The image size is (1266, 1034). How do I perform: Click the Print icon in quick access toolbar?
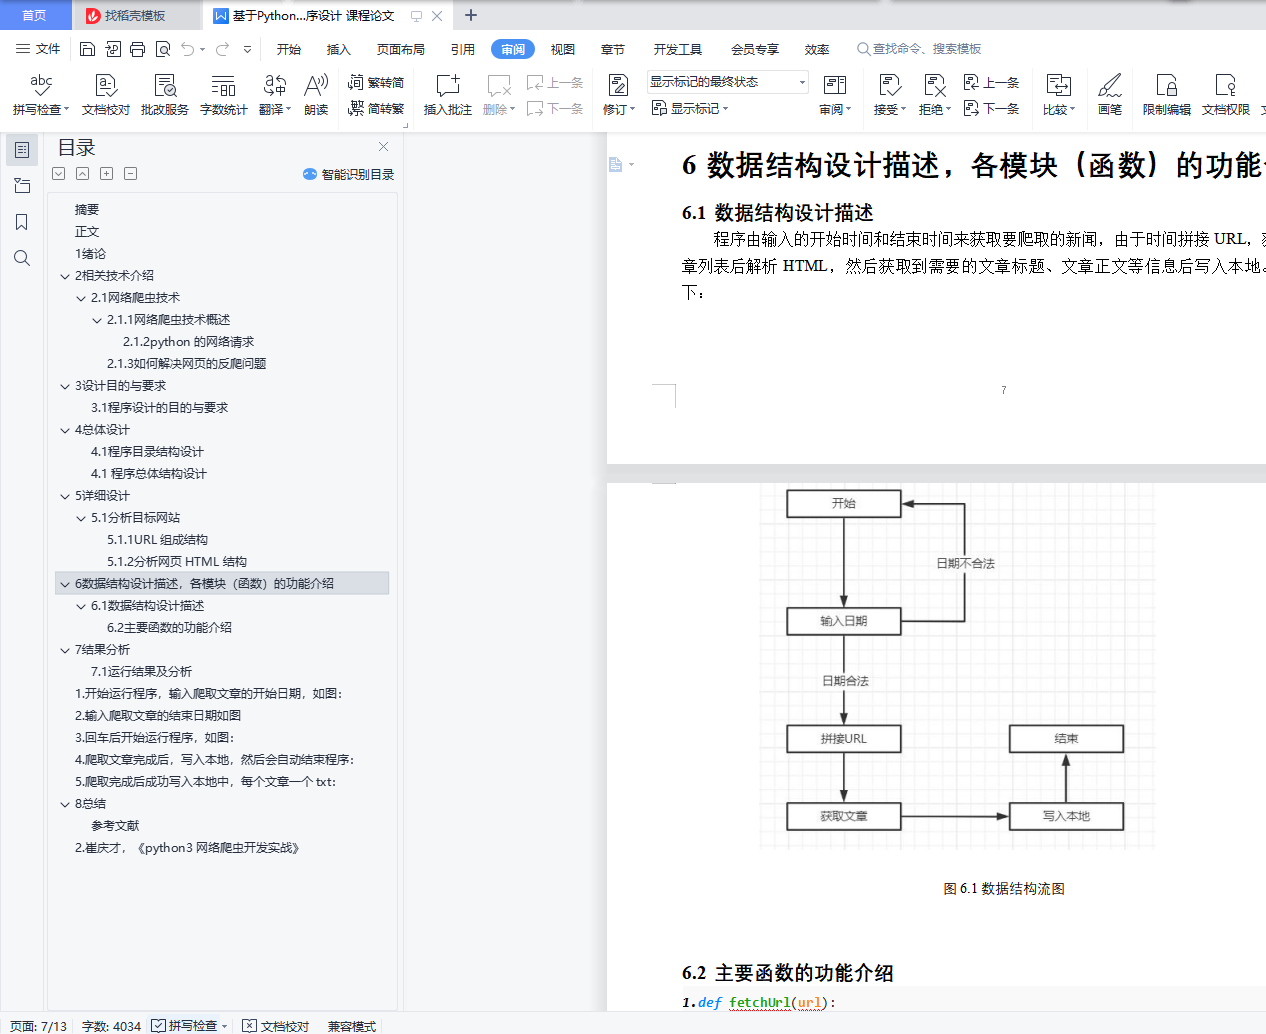point(137,49)
